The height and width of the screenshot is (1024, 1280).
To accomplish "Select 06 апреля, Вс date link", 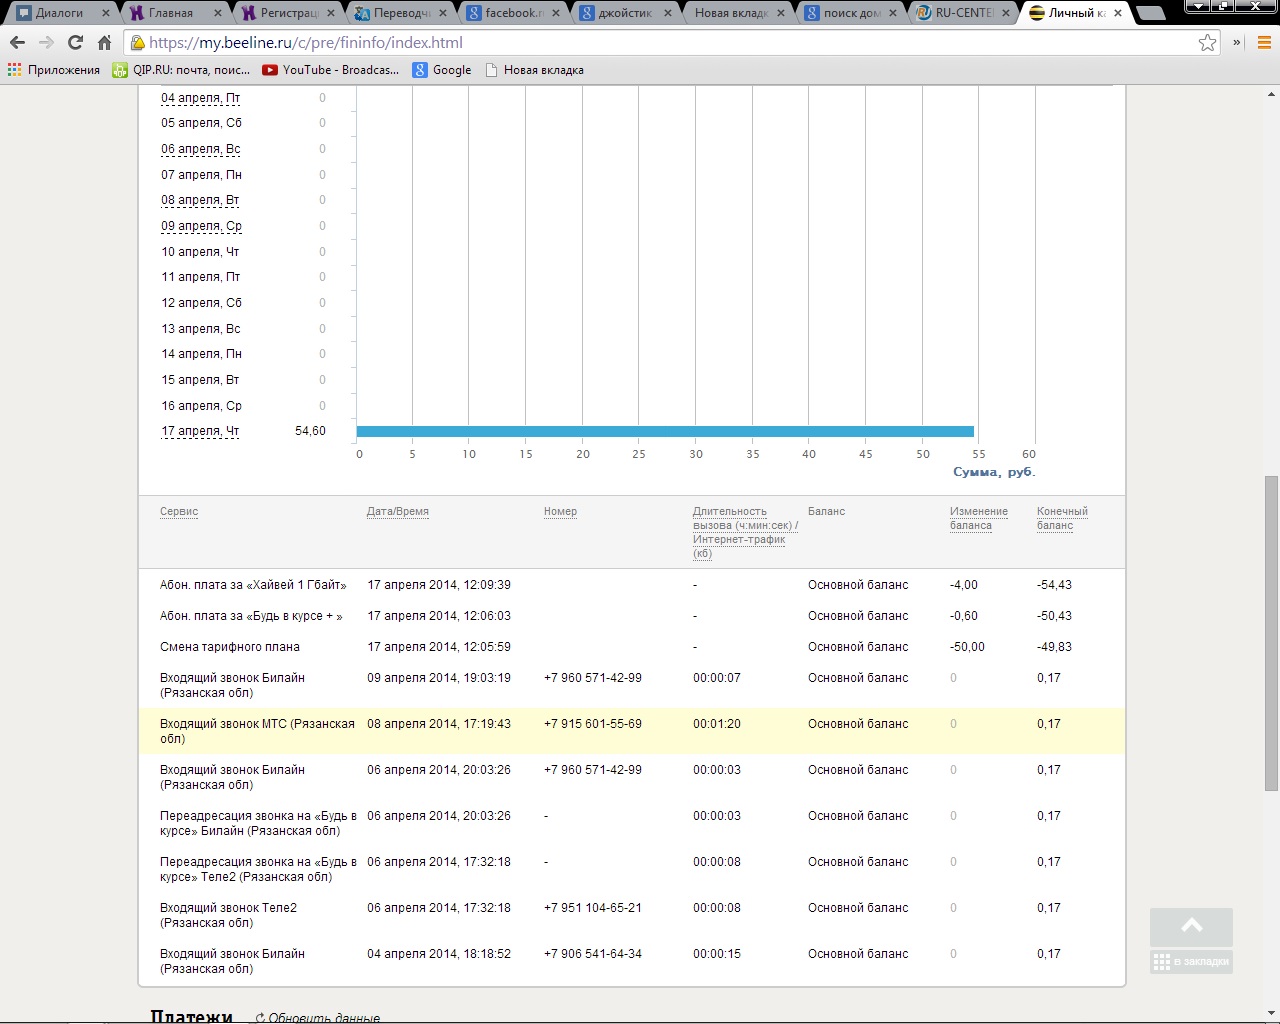I will tap(200, 149).
